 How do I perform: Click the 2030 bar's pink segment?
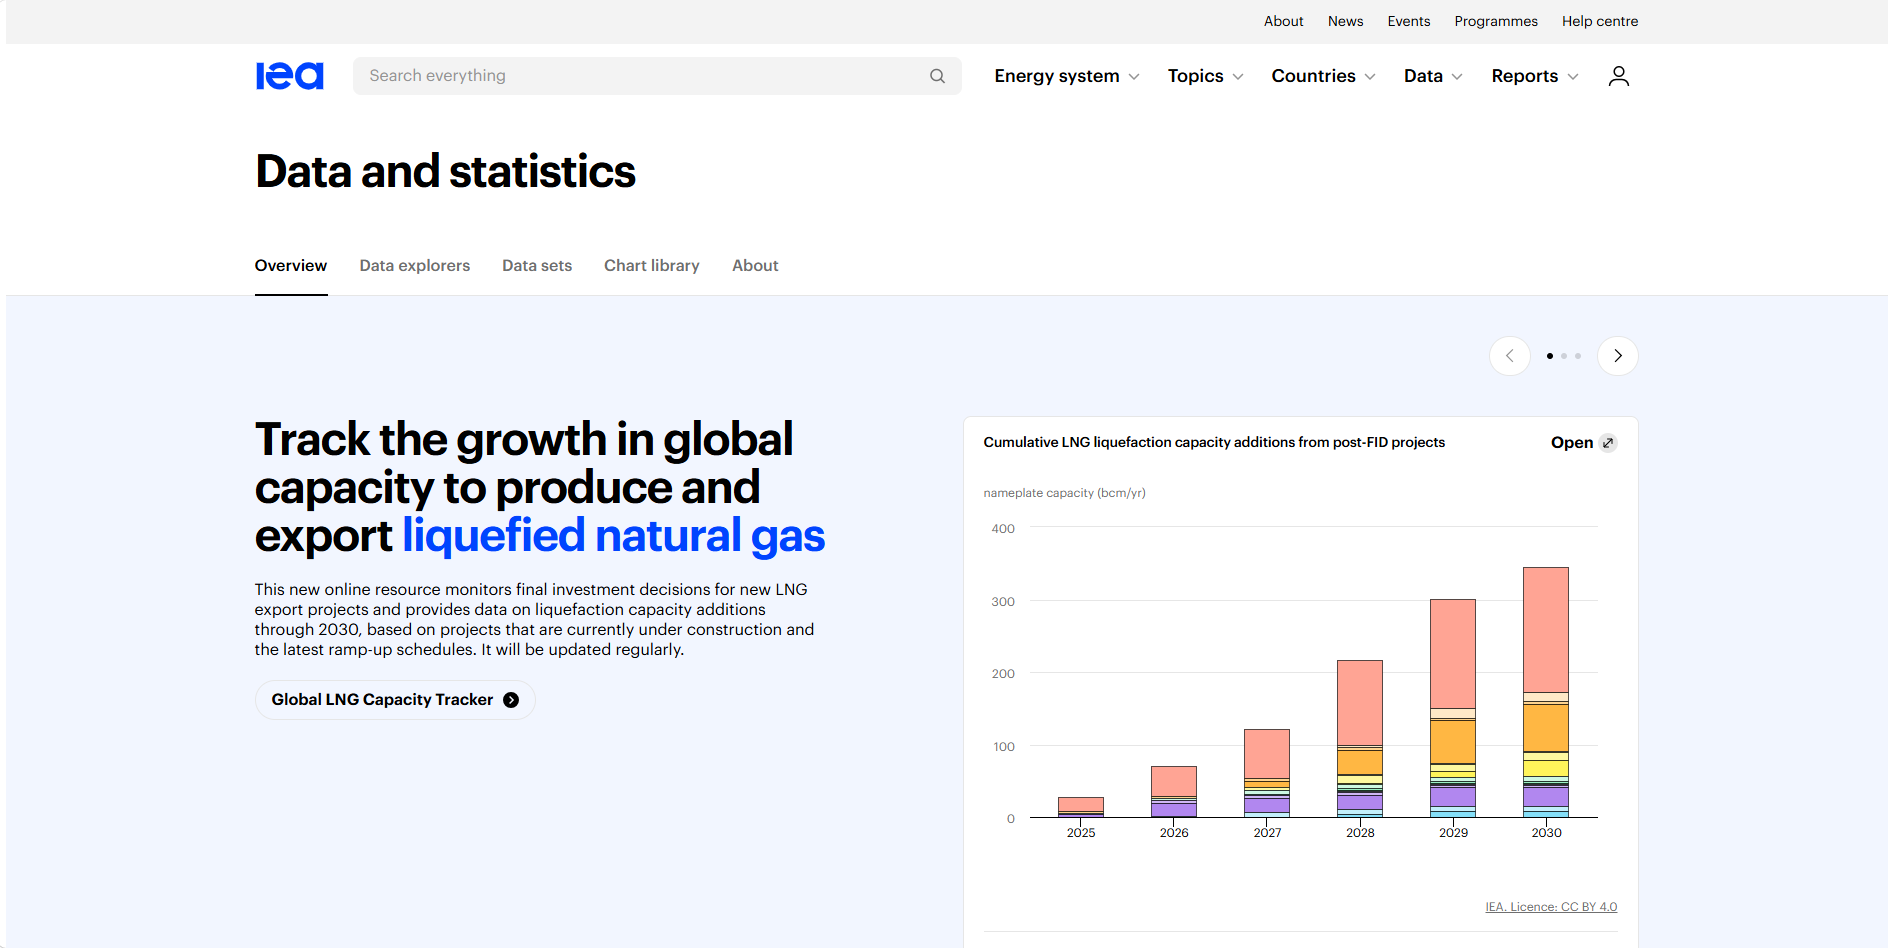[1546, 630]
